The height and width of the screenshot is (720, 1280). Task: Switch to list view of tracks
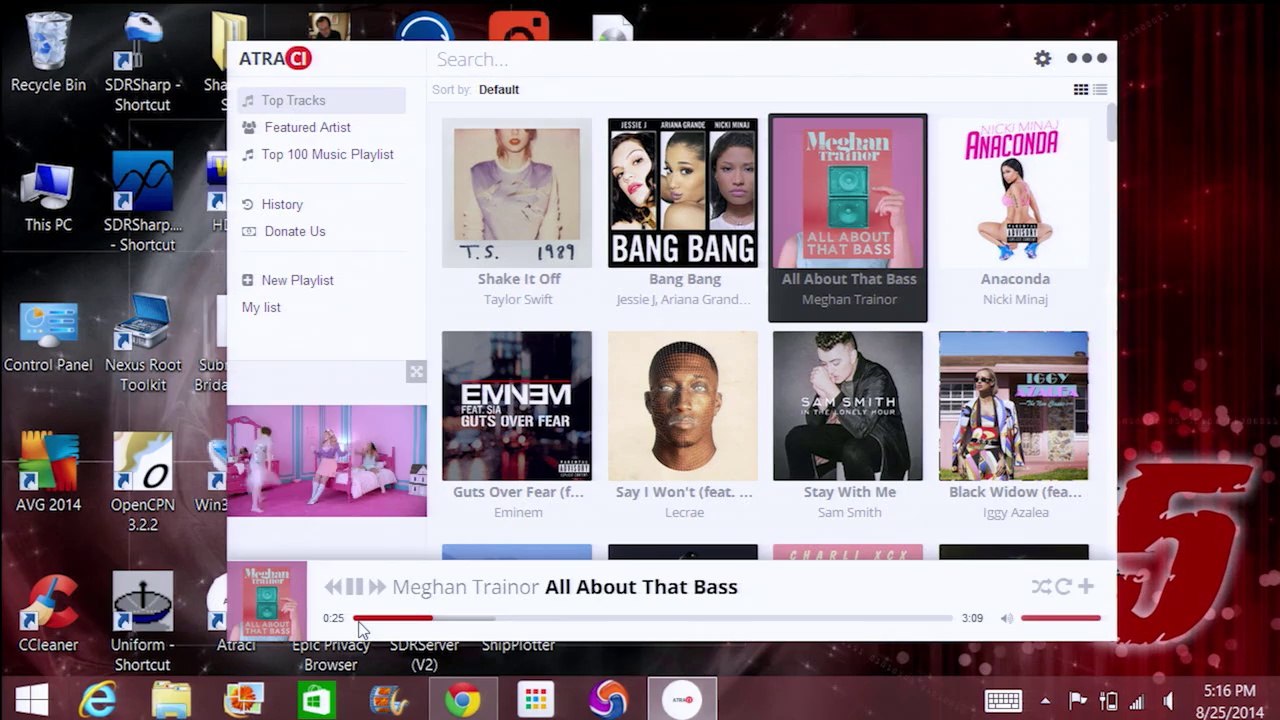(1100, 90)
